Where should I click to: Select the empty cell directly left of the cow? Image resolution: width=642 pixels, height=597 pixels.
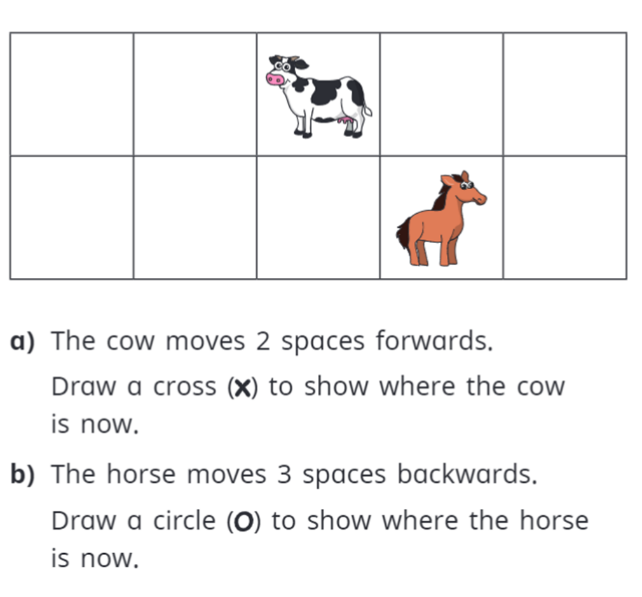pos(195,94)
